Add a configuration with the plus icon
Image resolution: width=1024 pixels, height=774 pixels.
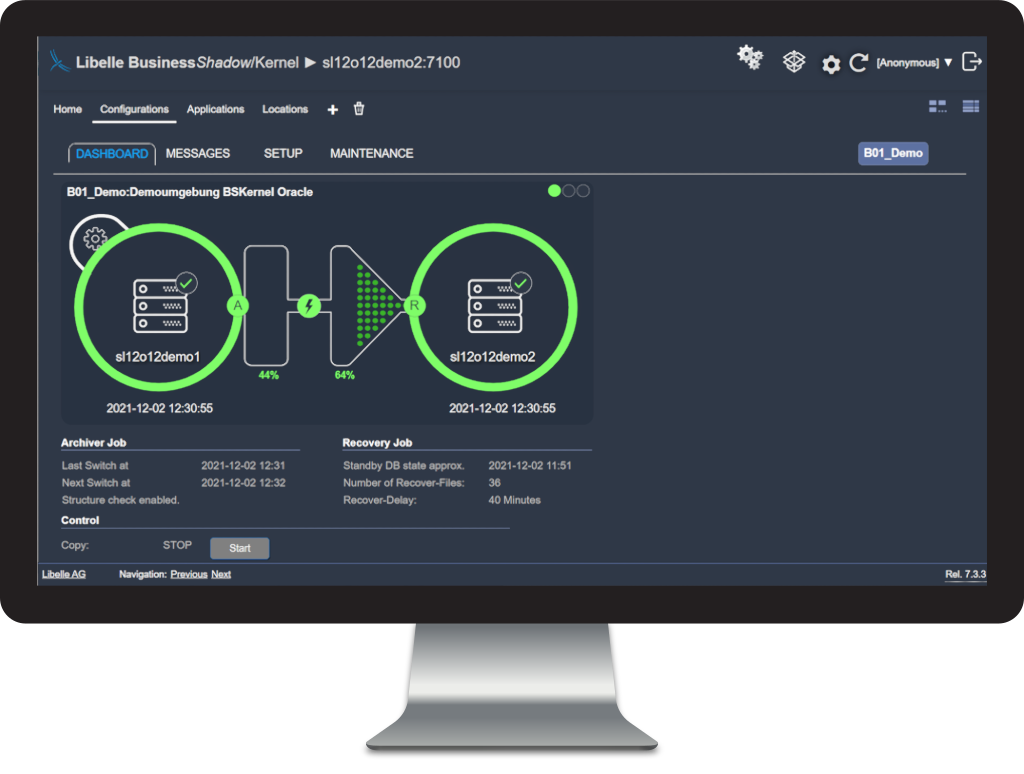tap(332, 110)
